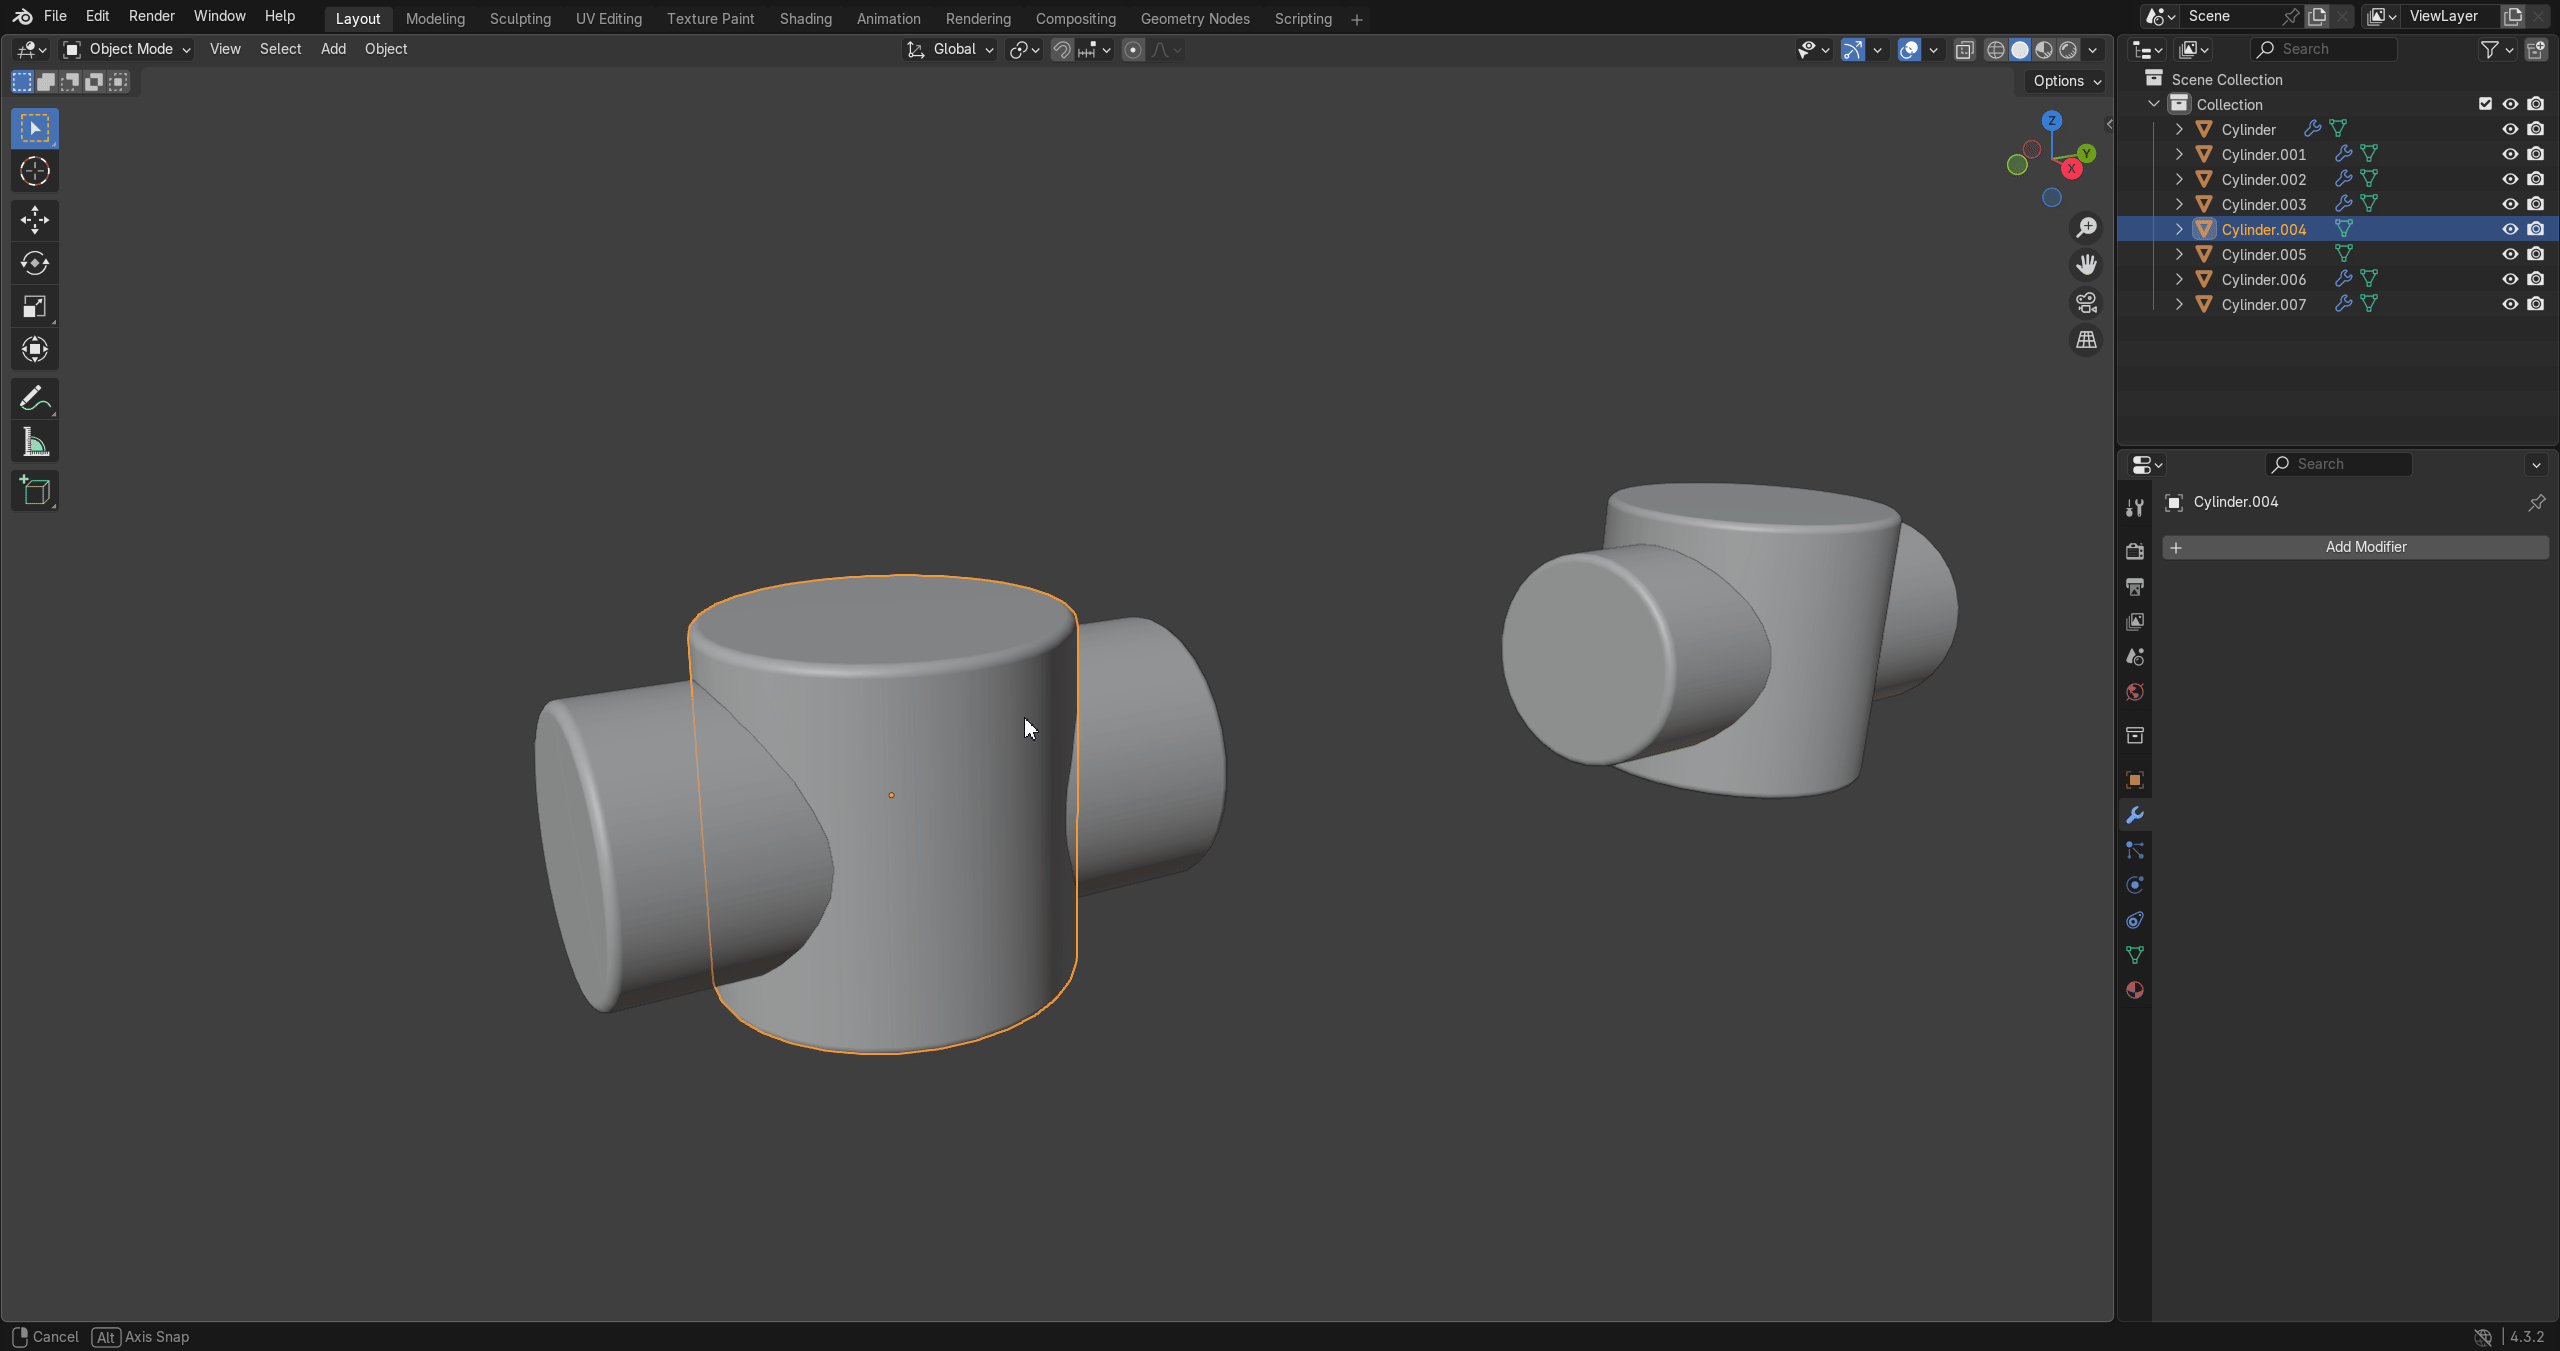Open the Object Data properties tab
Viewport: 2560px width, 1351px height.
(x=2135, y=955)
